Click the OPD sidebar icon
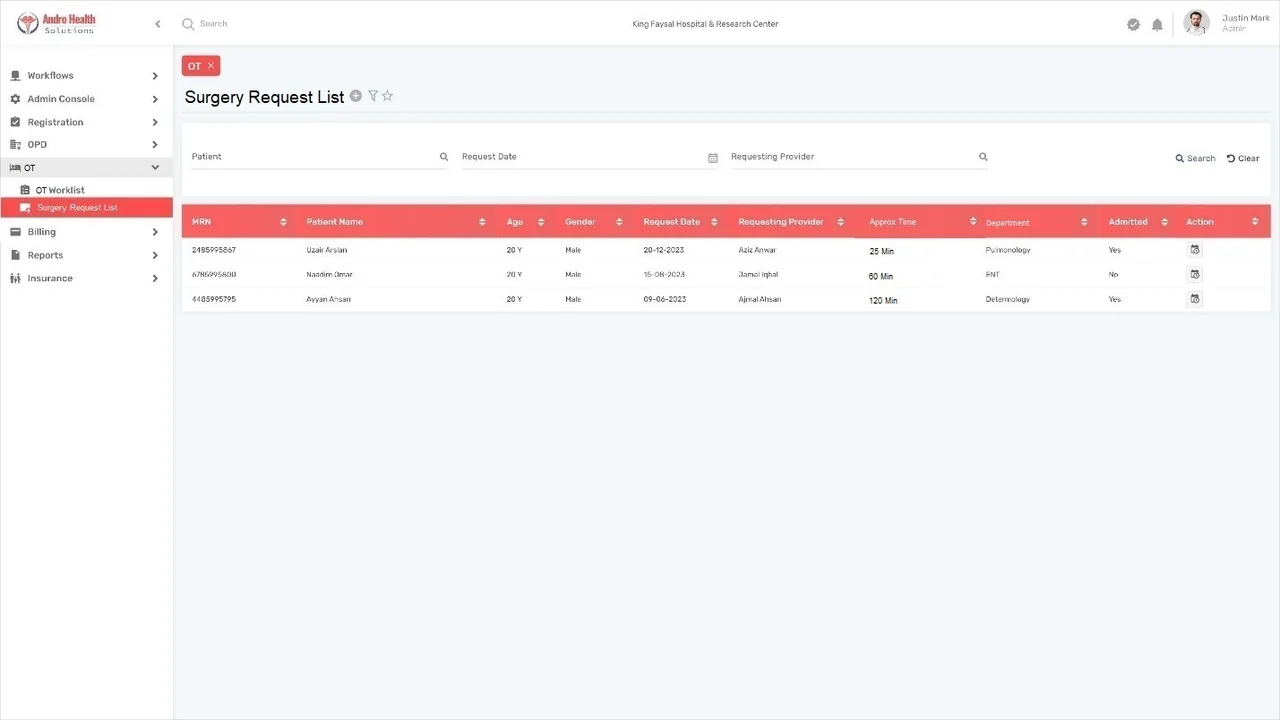 [15, 145]
